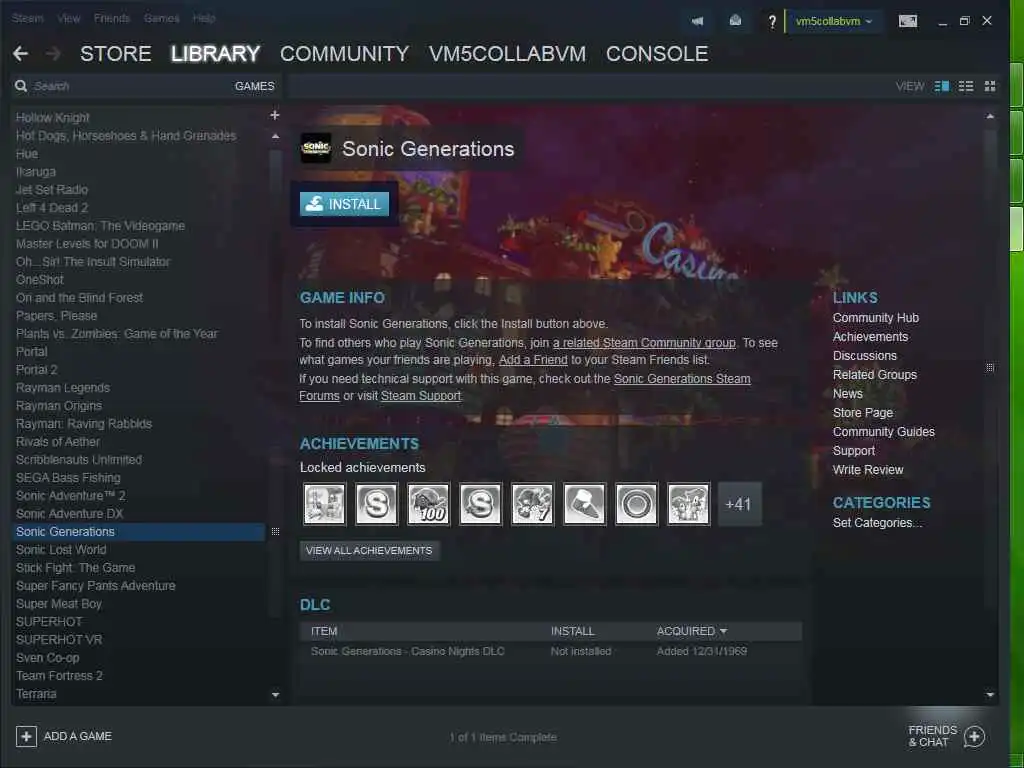Select Papers, Please in games list
Image resolution: width=1024 pixels, height=768 pixels.
[56, 315]
